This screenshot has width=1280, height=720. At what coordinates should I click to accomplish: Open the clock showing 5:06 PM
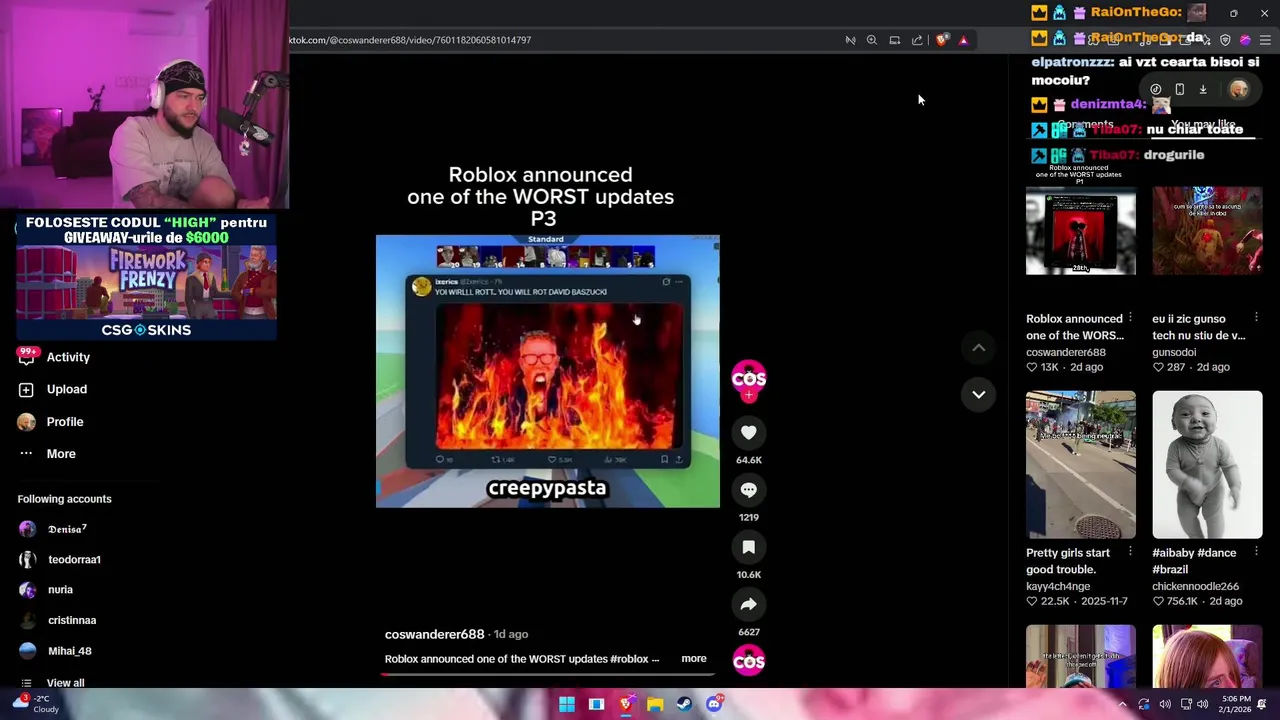tap(1236, 704)
